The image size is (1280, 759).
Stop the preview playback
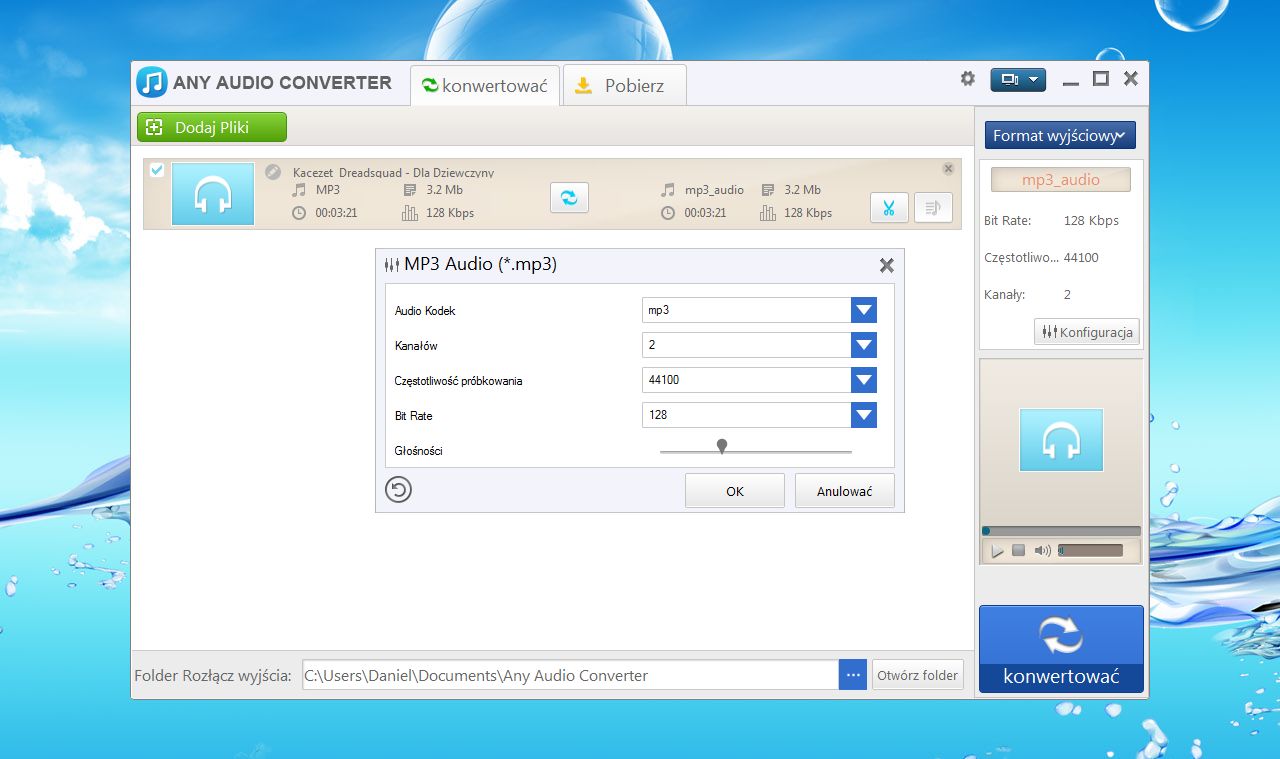click(x=1019, y=550)
